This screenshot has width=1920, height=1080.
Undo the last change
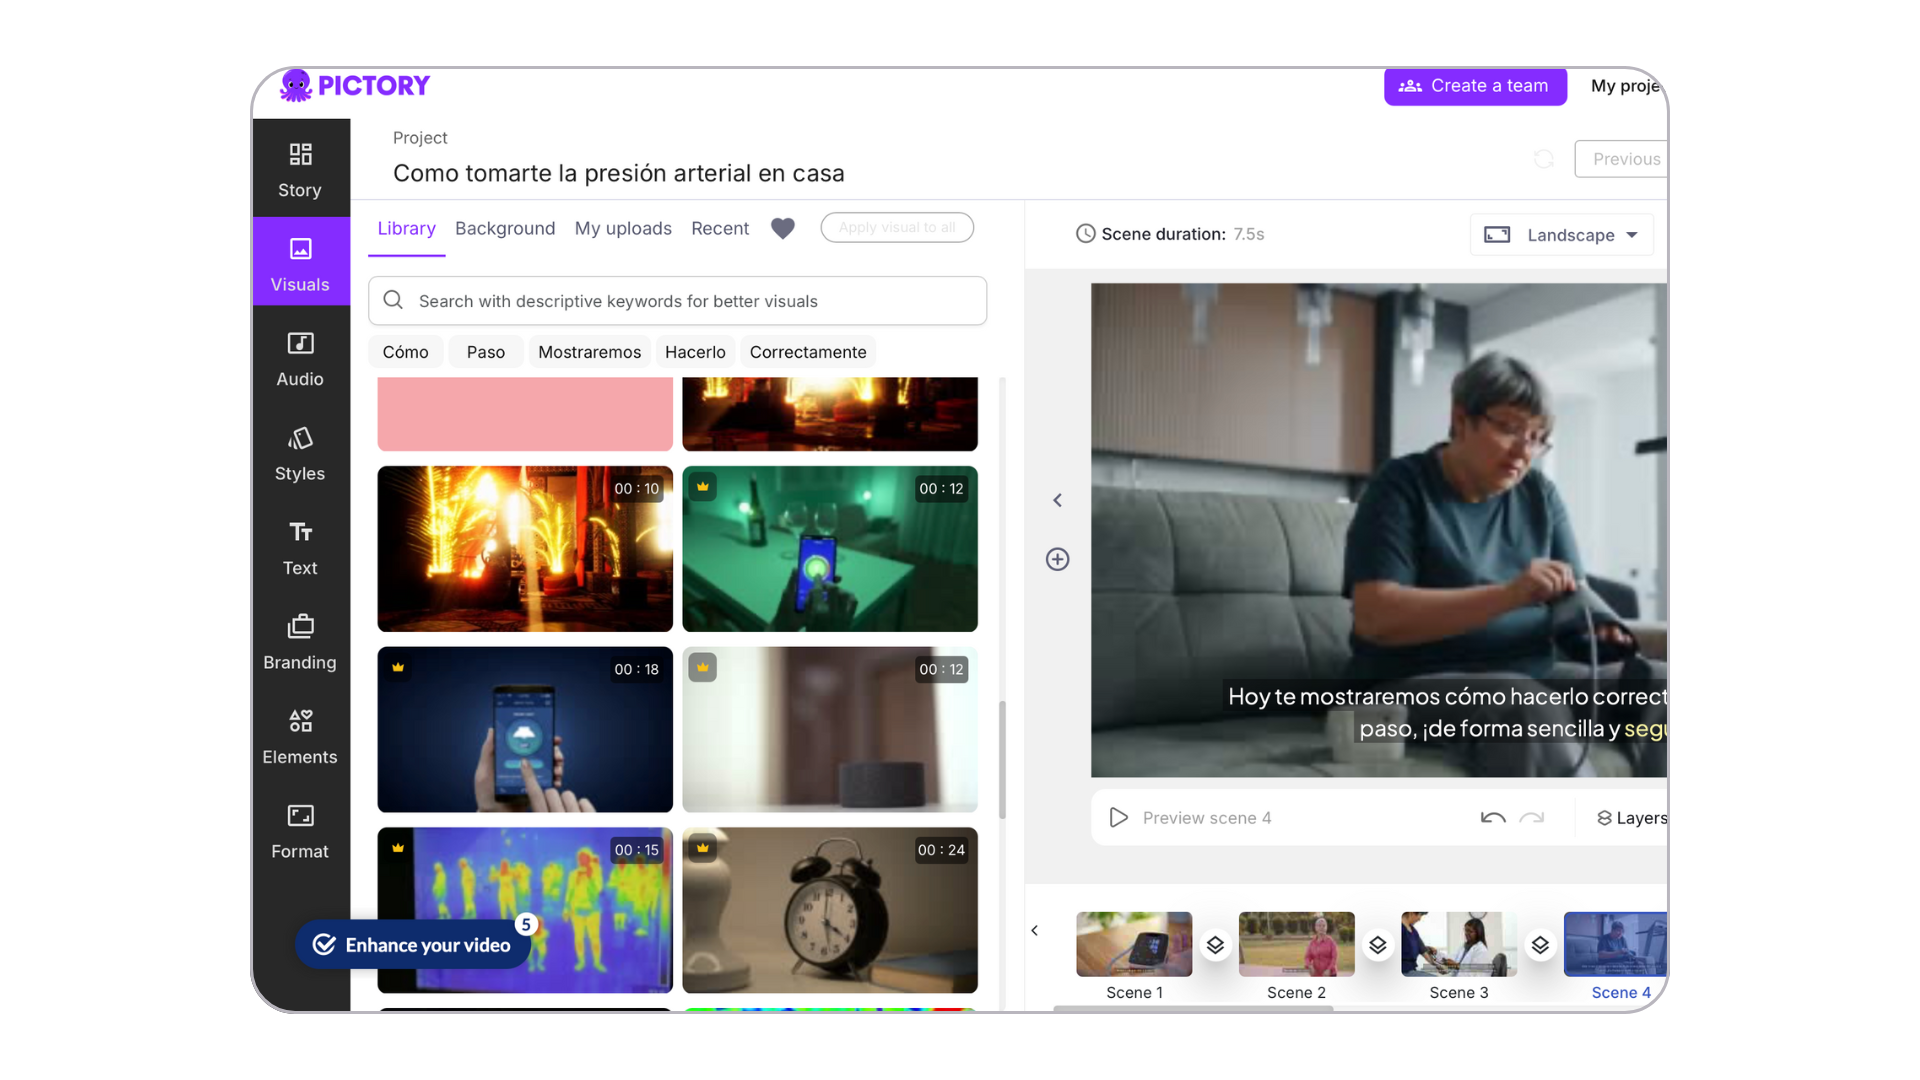1493,818
